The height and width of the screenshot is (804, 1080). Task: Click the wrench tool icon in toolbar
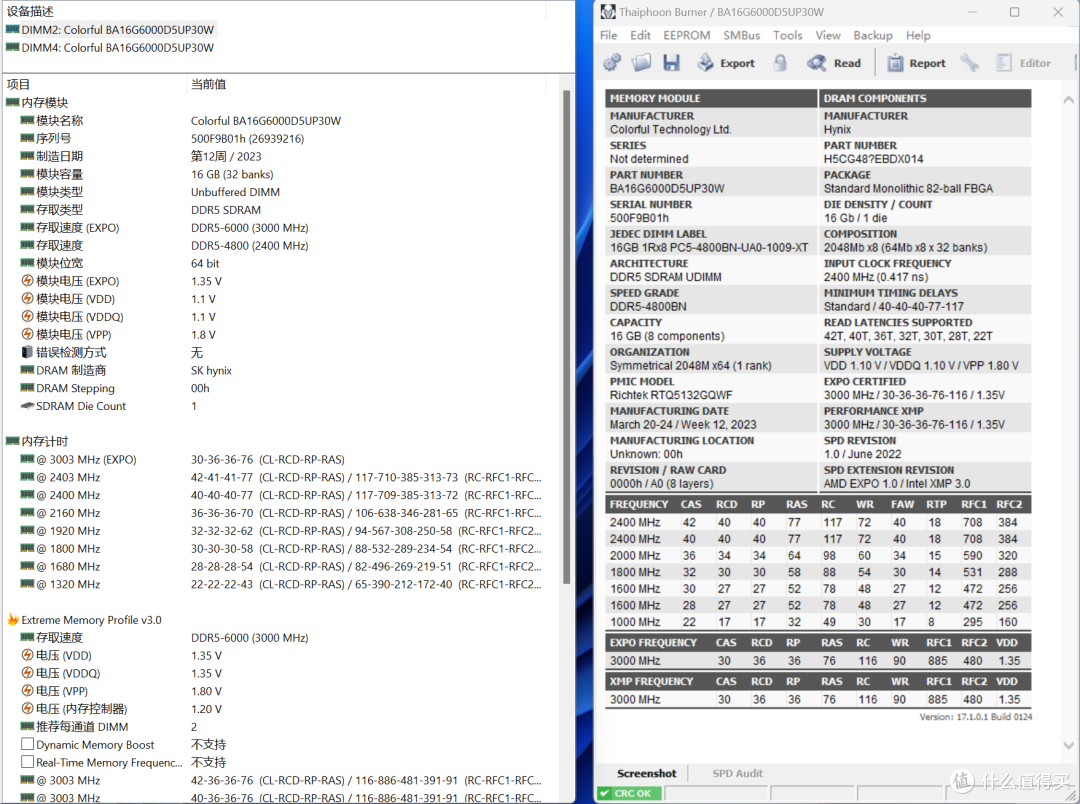pos(970,63)
